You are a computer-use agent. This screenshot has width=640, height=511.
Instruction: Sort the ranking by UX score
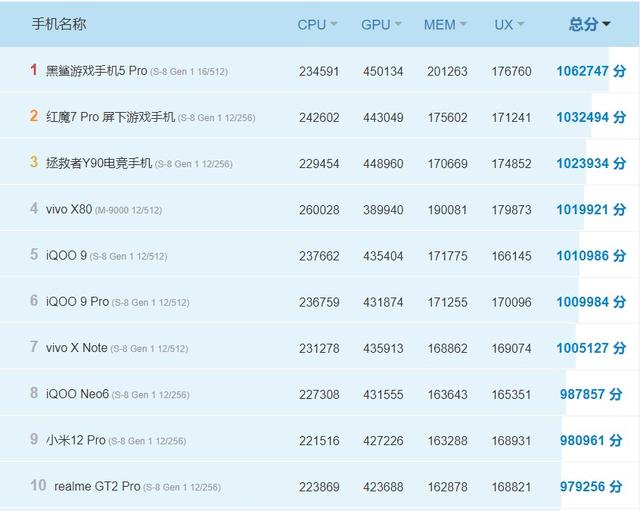(x=509, y=25)
